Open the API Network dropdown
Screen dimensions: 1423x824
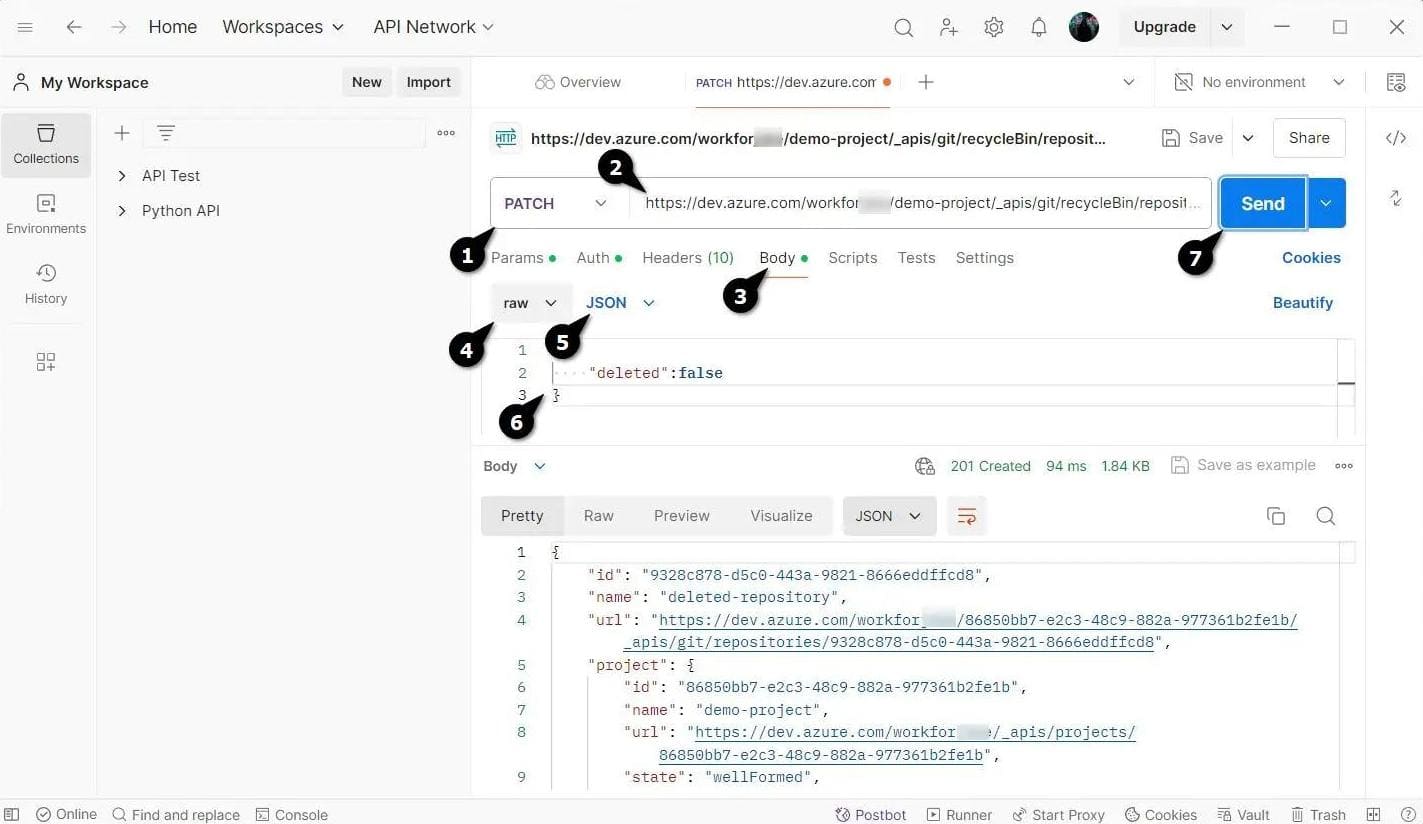tap(434, 27)
